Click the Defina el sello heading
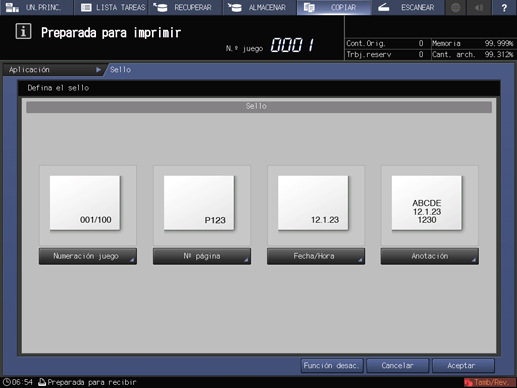 coord(58,88)
